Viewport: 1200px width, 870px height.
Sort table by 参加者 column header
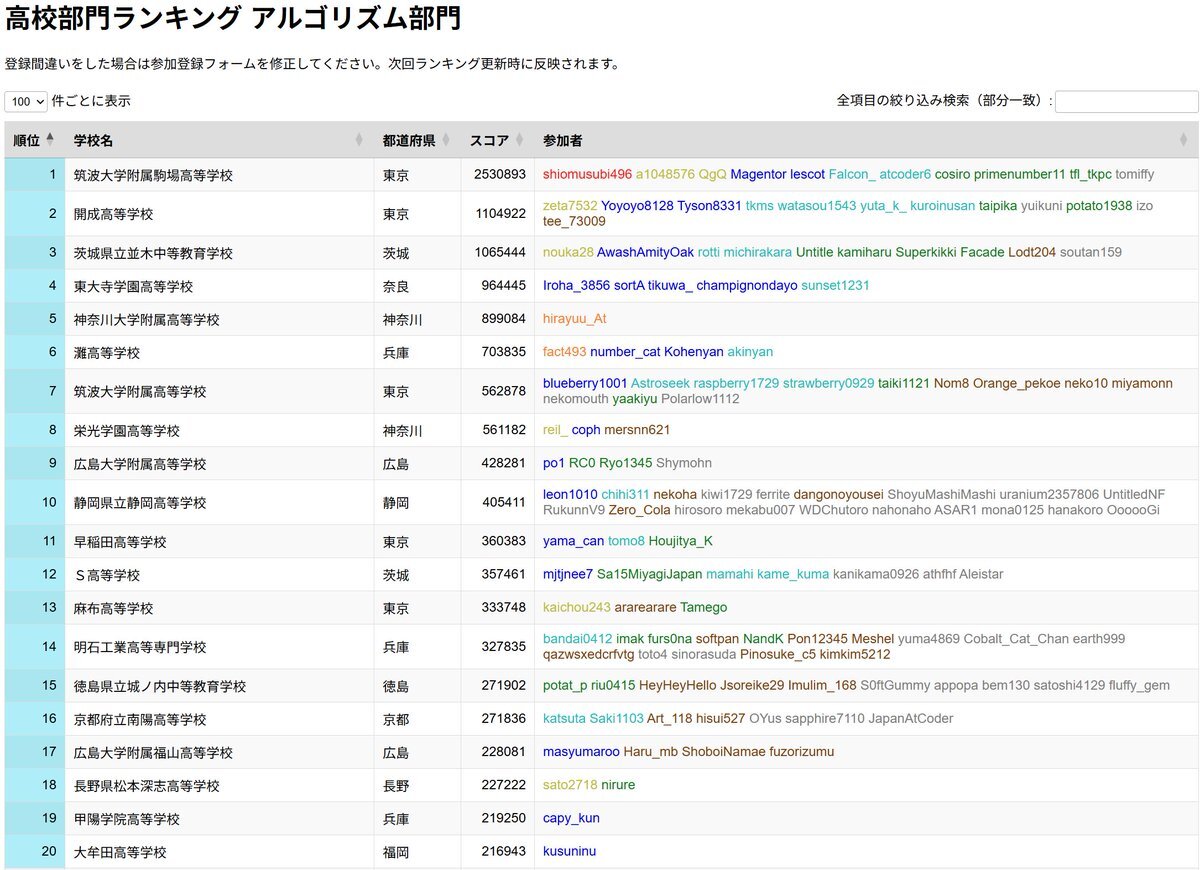[866, 140]
